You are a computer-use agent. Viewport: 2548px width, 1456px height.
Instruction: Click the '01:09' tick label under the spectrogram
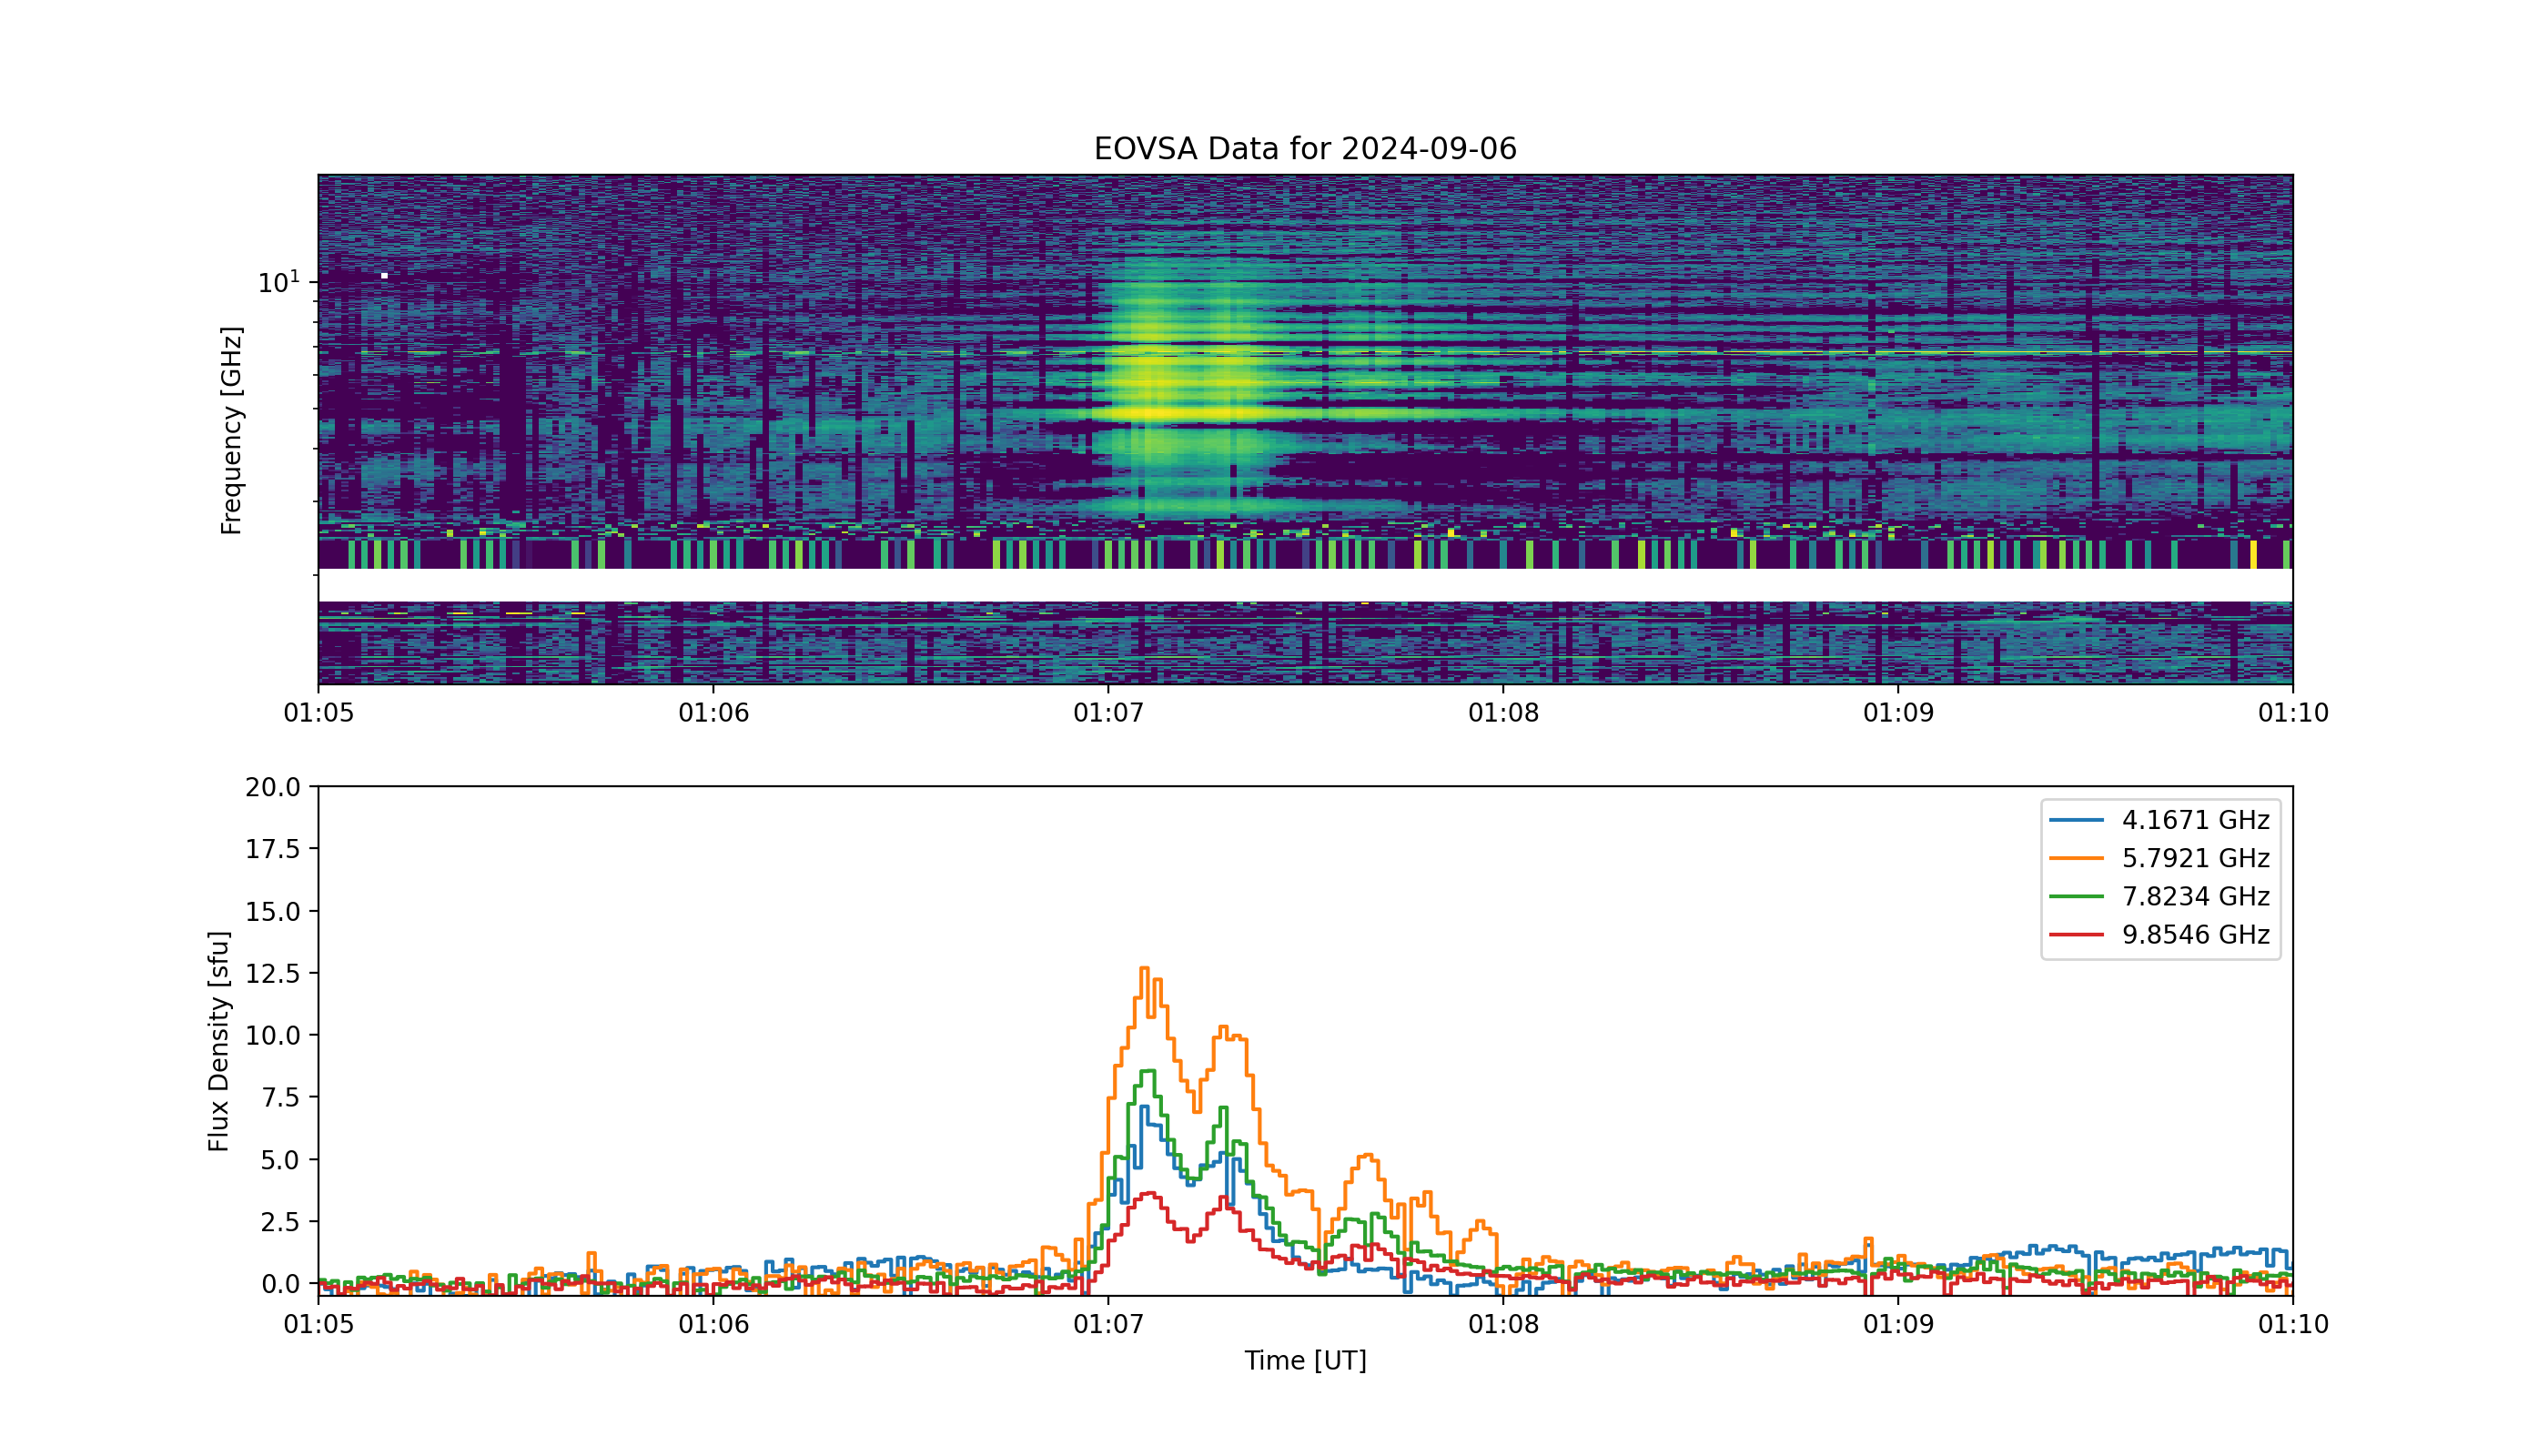pos(1898,713)
